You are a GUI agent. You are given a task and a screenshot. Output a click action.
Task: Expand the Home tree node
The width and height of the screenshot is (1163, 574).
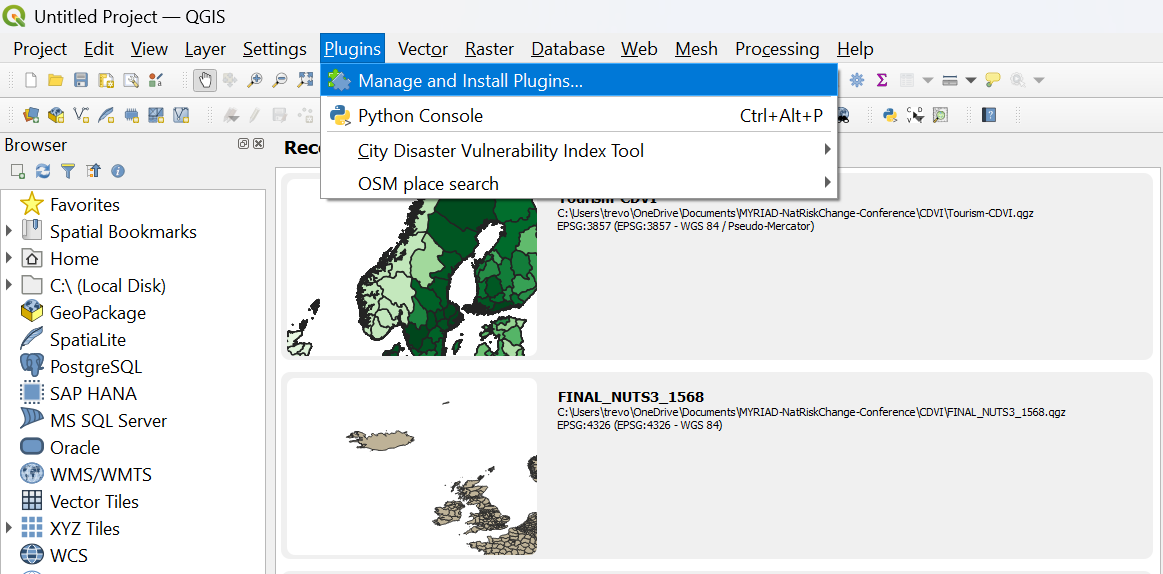tap(9, 258)
